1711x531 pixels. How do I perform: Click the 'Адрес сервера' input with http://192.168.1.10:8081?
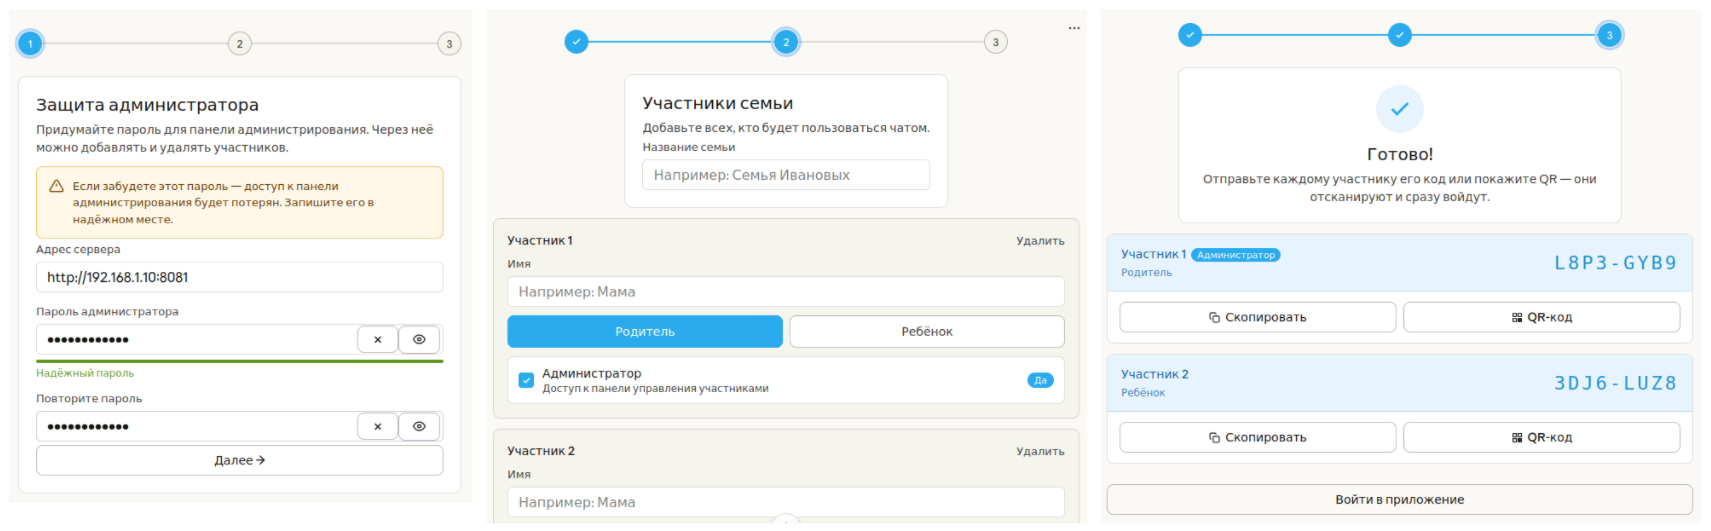(240, 277)
